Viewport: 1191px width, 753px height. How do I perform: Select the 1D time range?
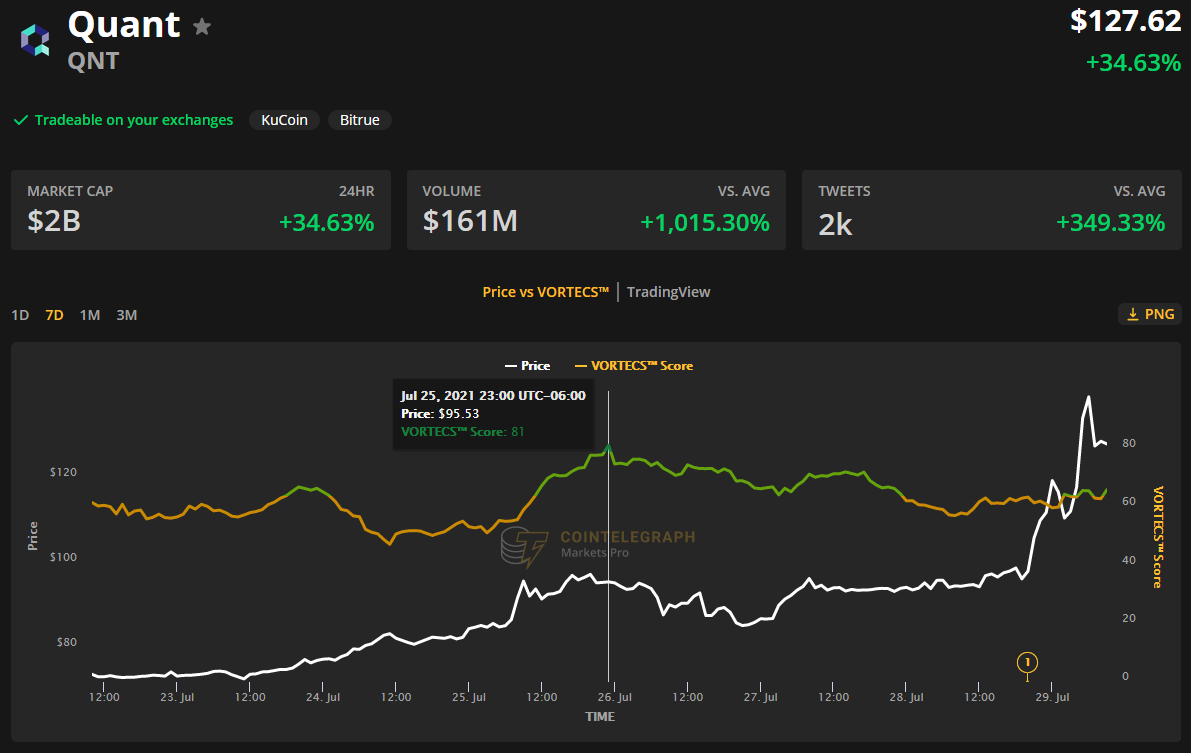tap(20, 315)
